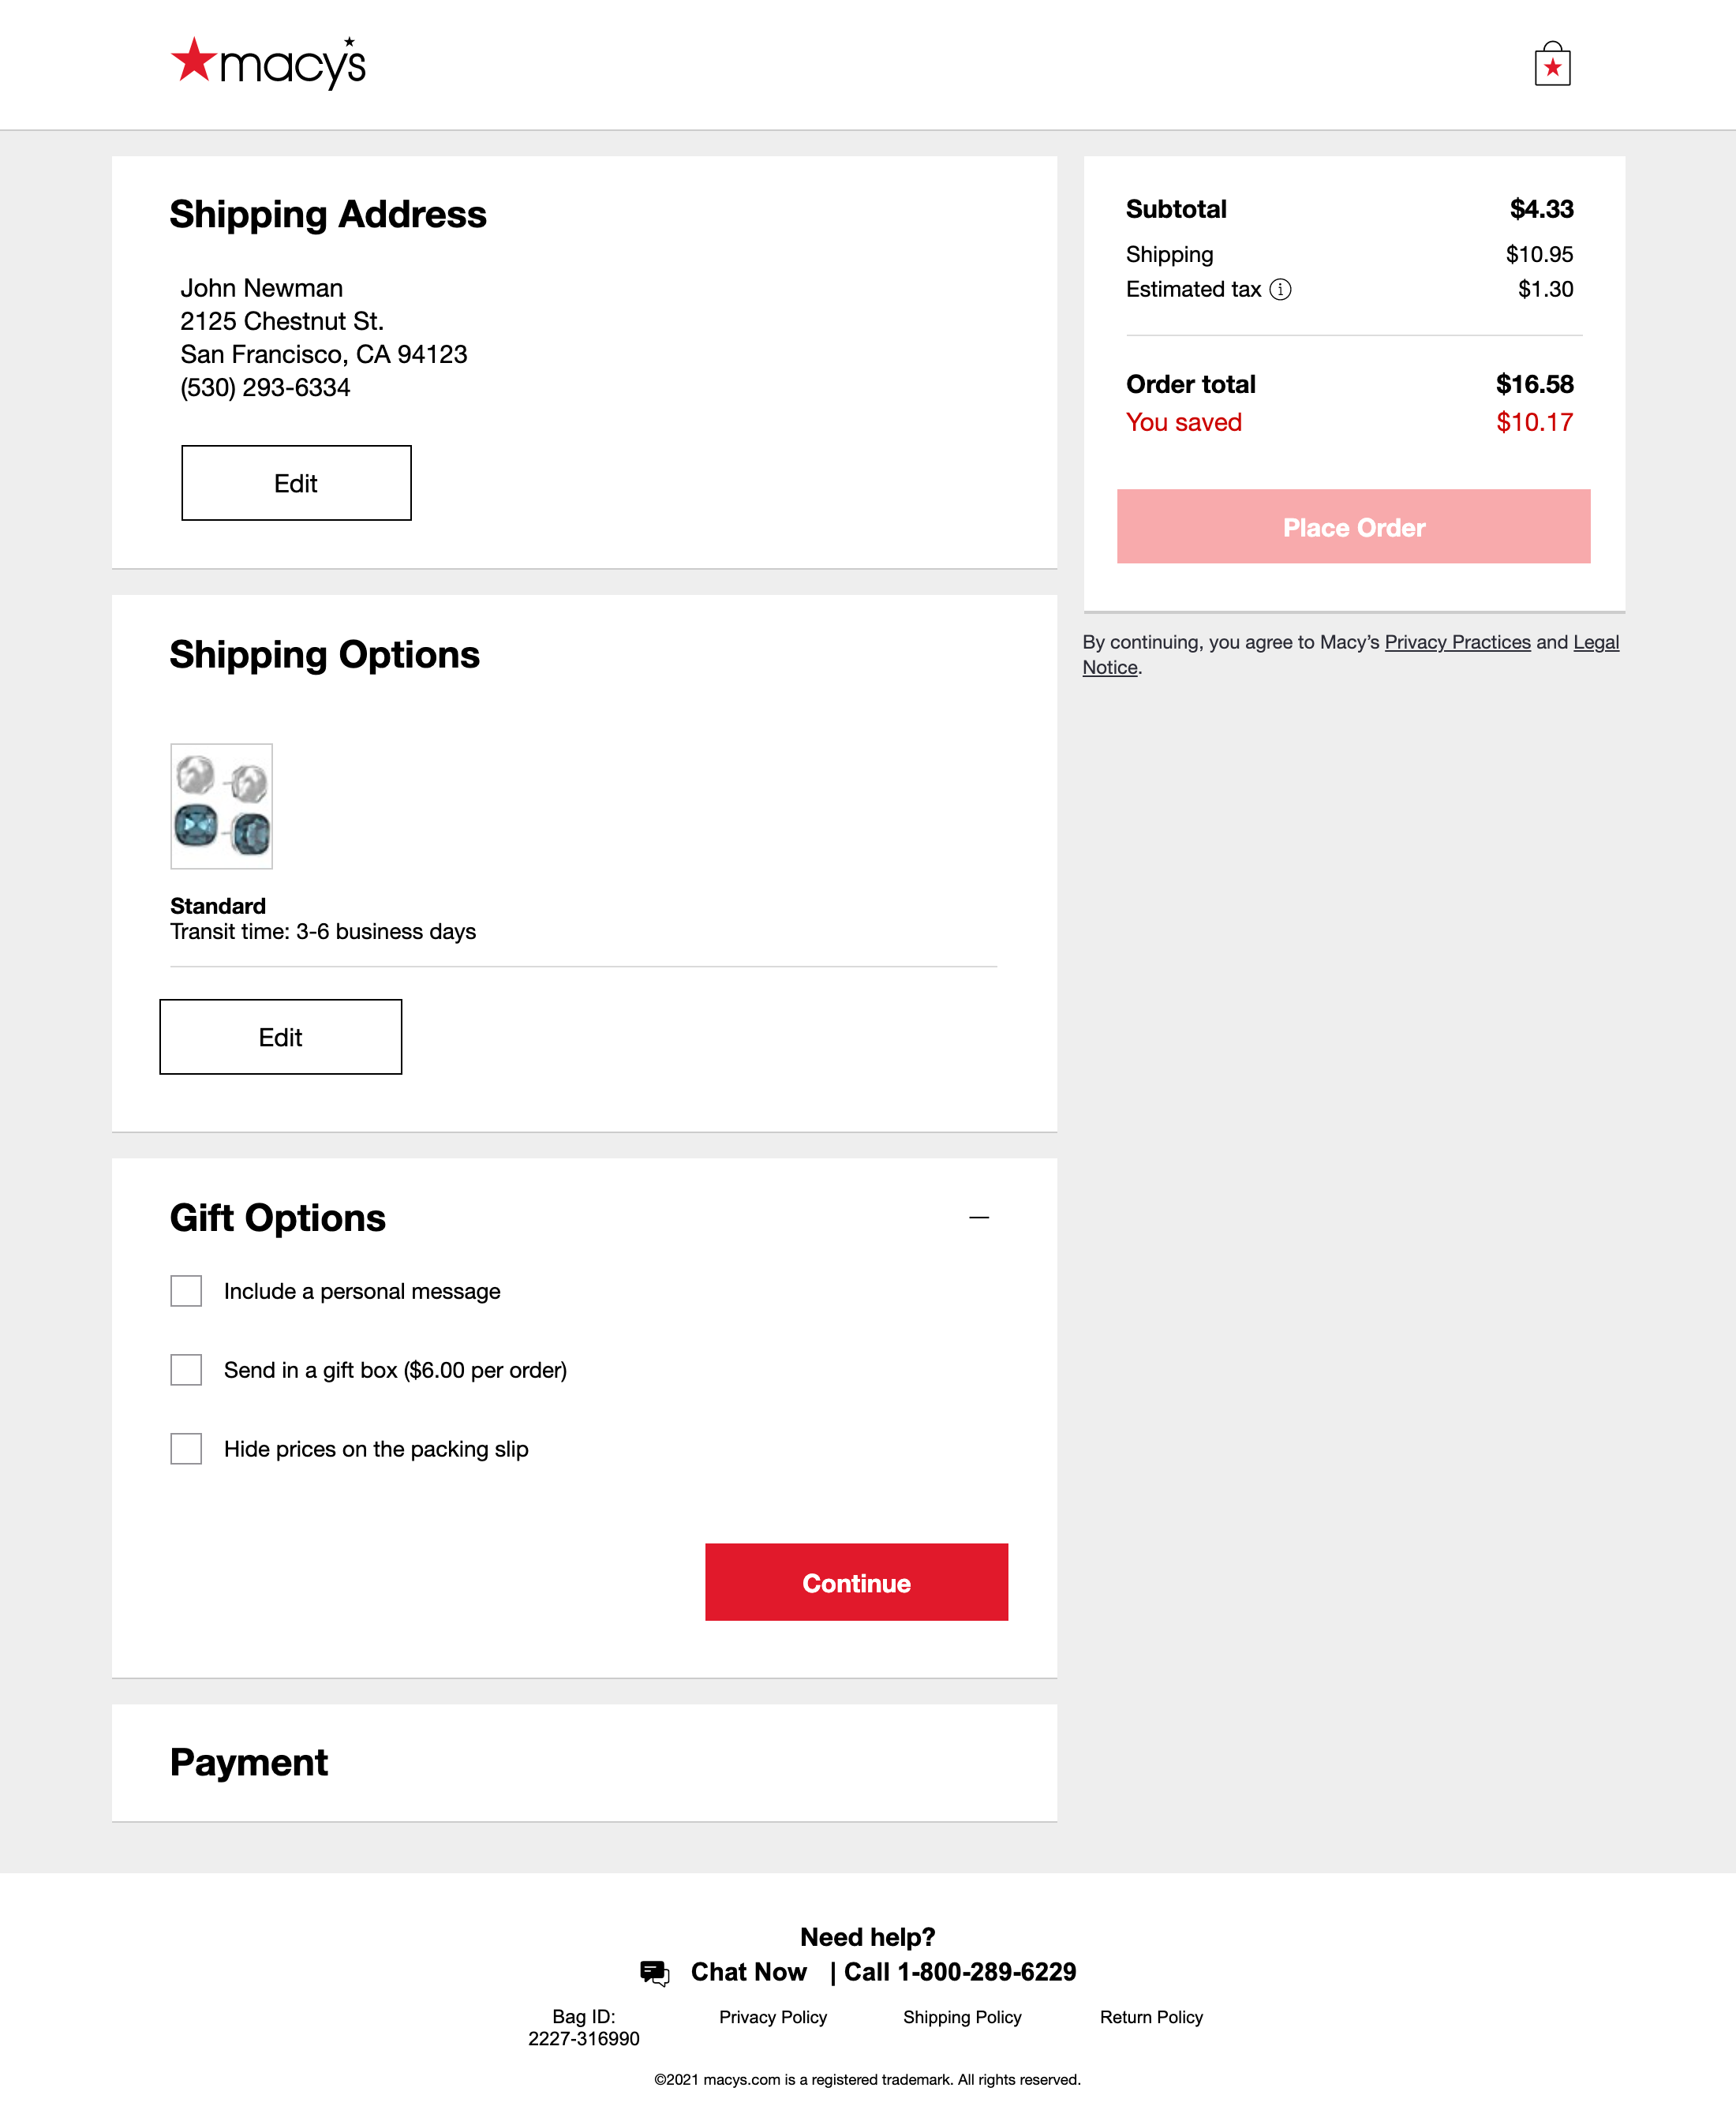Screen dimensions: 1736x2110
Task: Open the Return Policy link
Action: 1151,2017
